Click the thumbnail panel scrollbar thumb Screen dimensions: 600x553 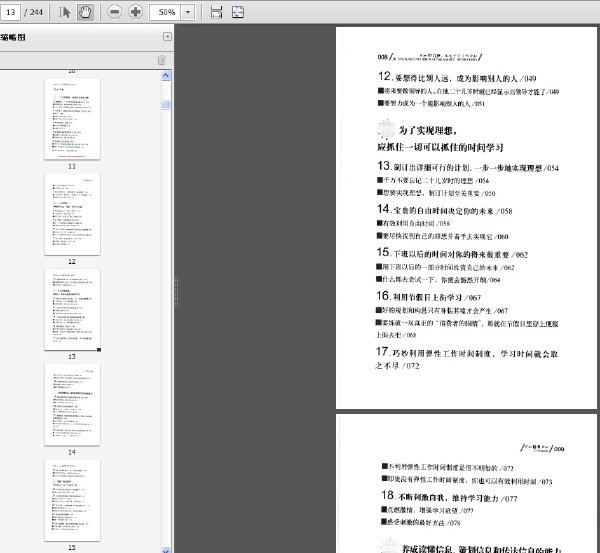(x=166, y=104)
